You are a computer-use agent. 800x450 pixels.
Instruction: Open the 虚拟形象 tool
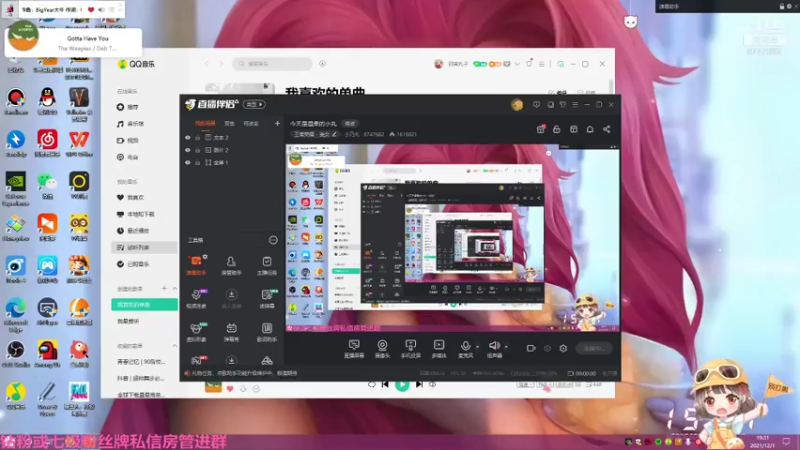[196, 332]
